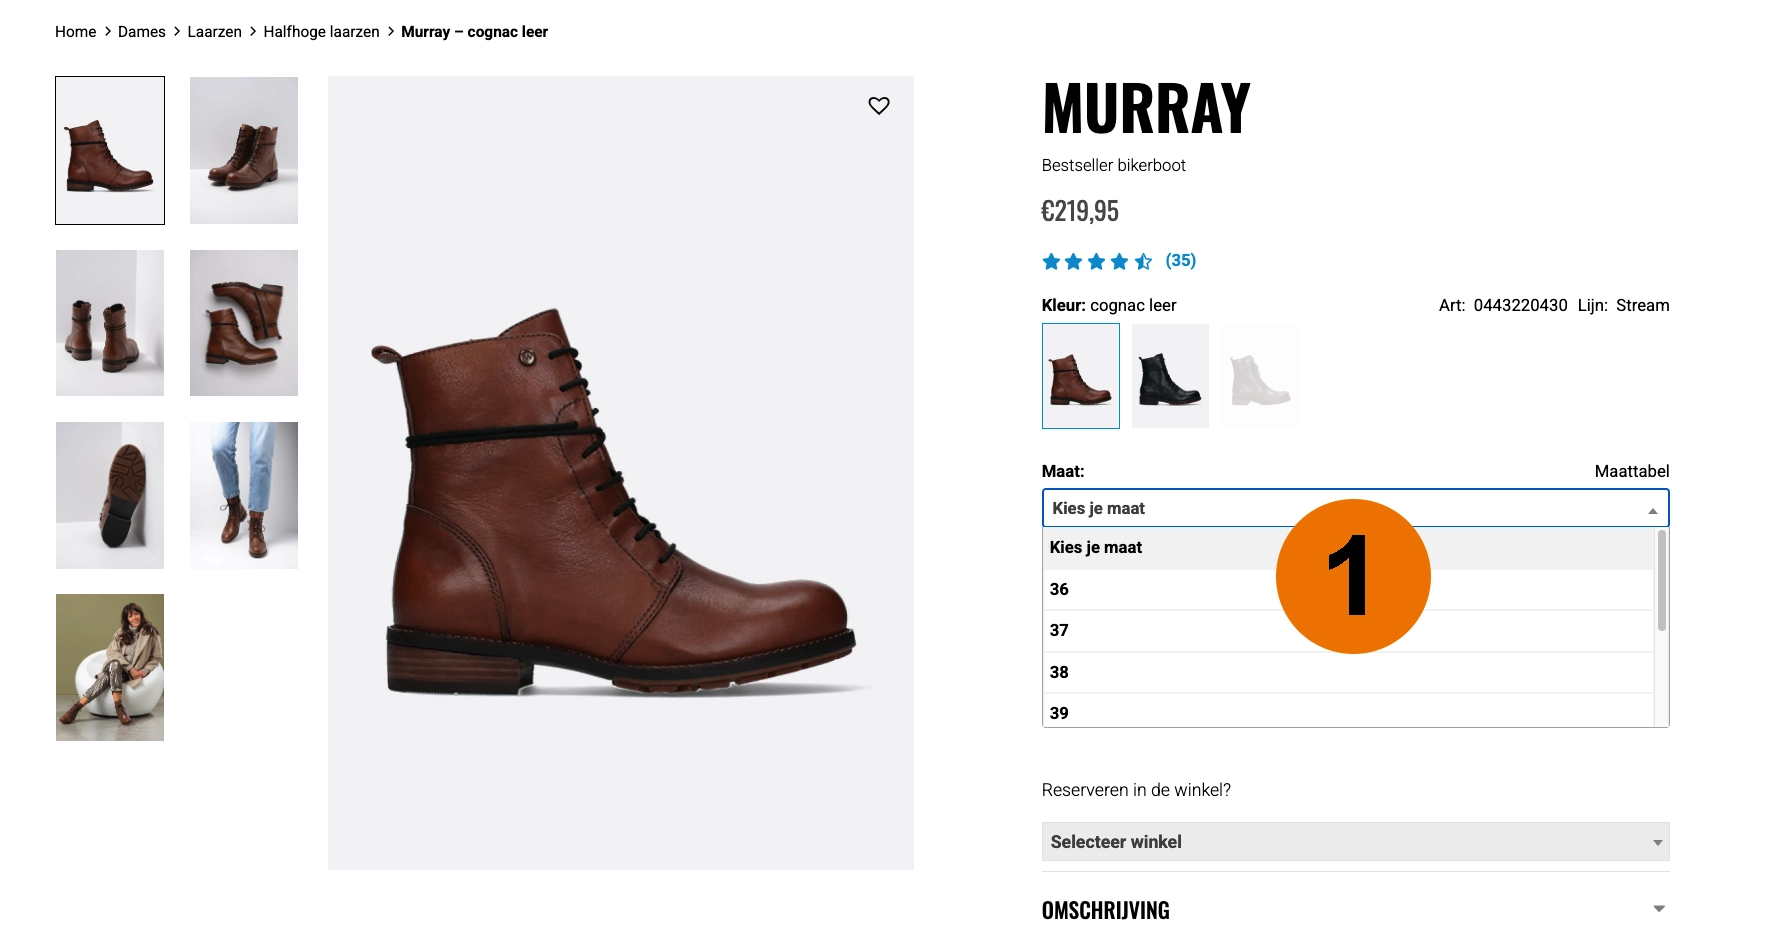This screenshot has height=946, width=1768.
Task: Open model sitting in chair thumbnail
Action: [x=110, y=667]
